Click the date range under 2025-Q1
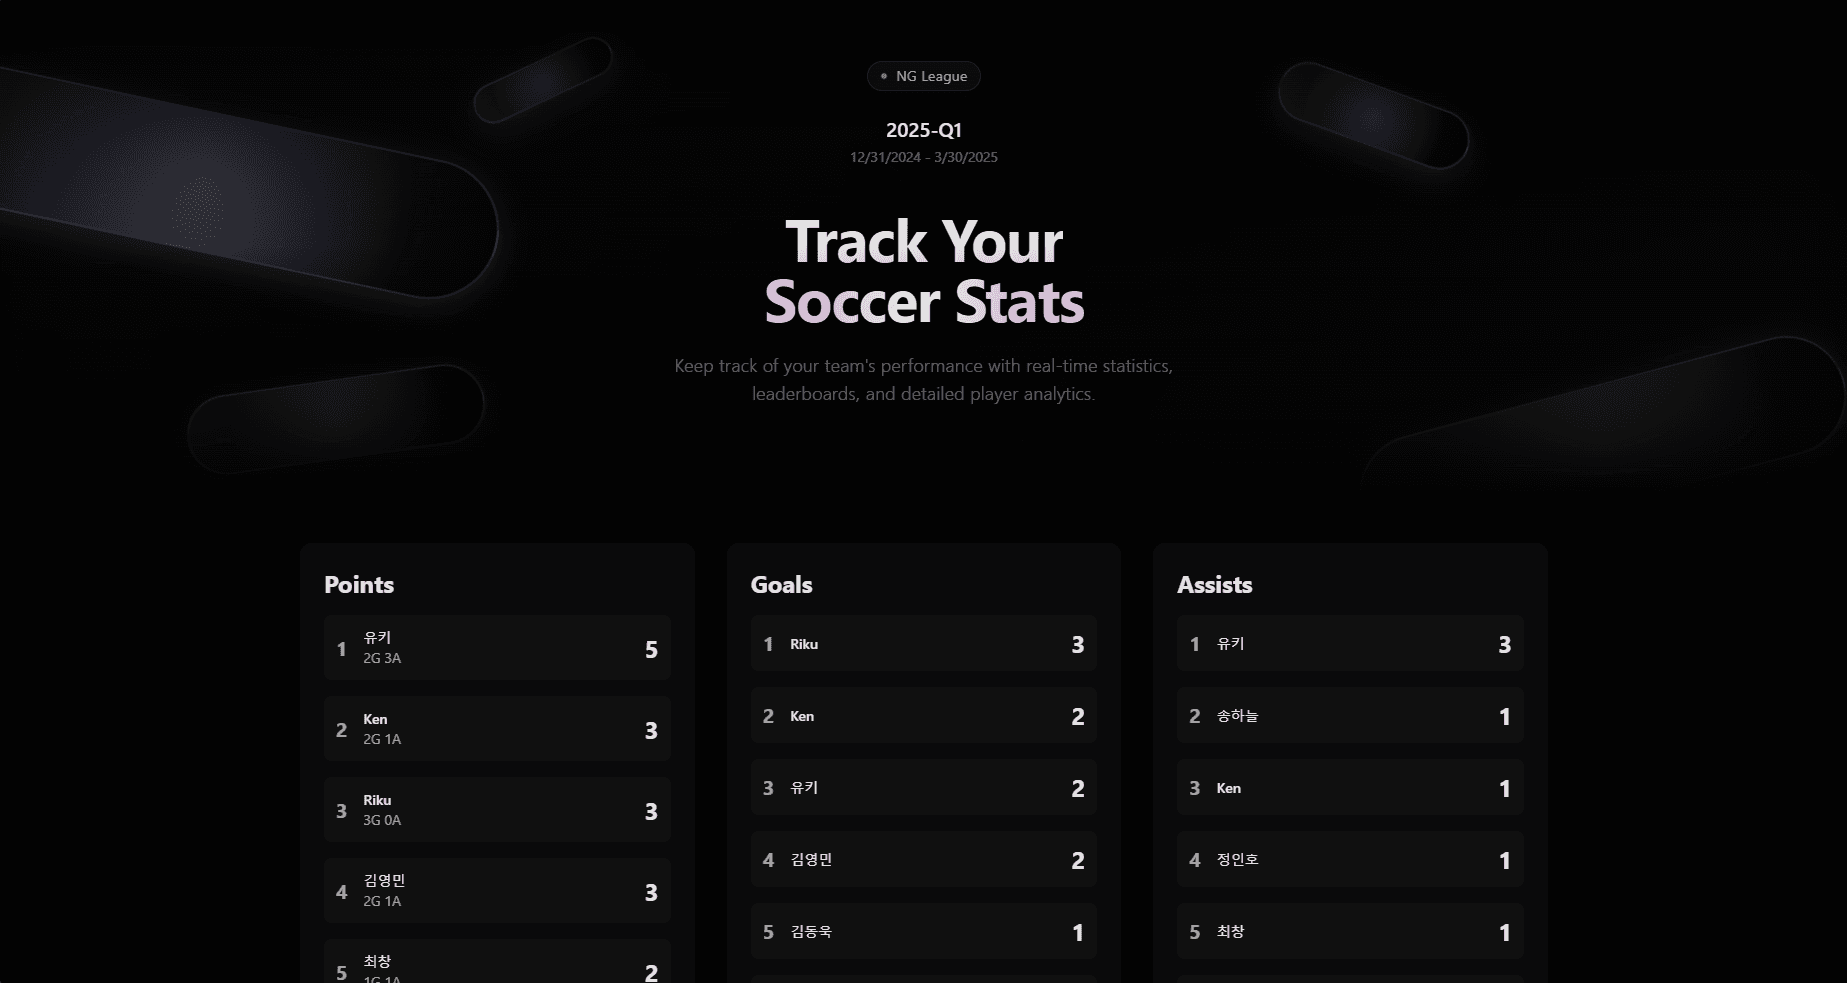1847x983 pixels. [x=922, y=157]
